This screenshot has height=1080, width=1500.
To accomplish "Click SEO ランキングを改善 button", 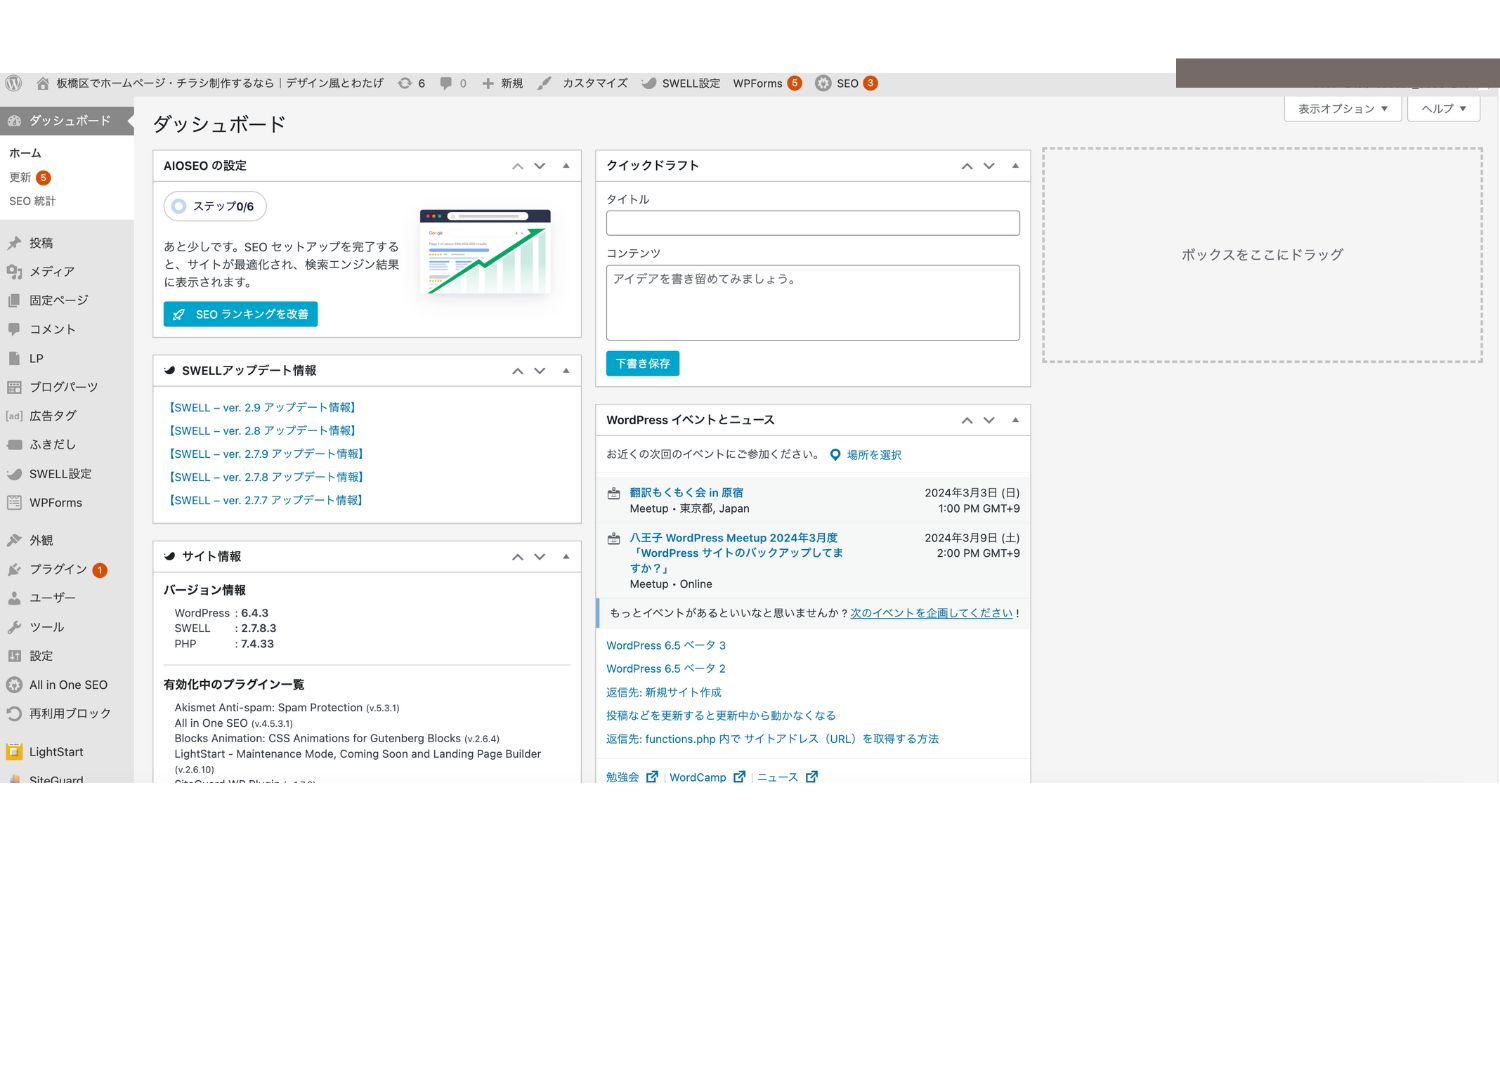I will point(241,314).
